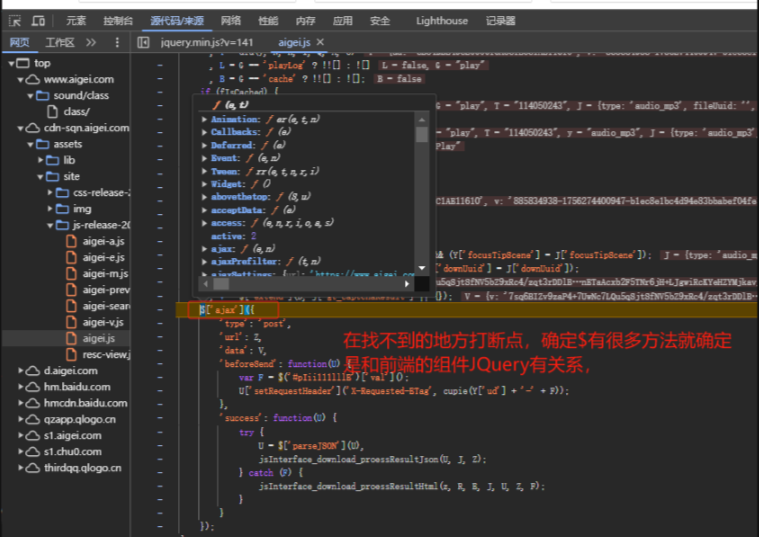
Task: Collapse the js-release folder
Action: pyautogui.click(x=50, y=225)
